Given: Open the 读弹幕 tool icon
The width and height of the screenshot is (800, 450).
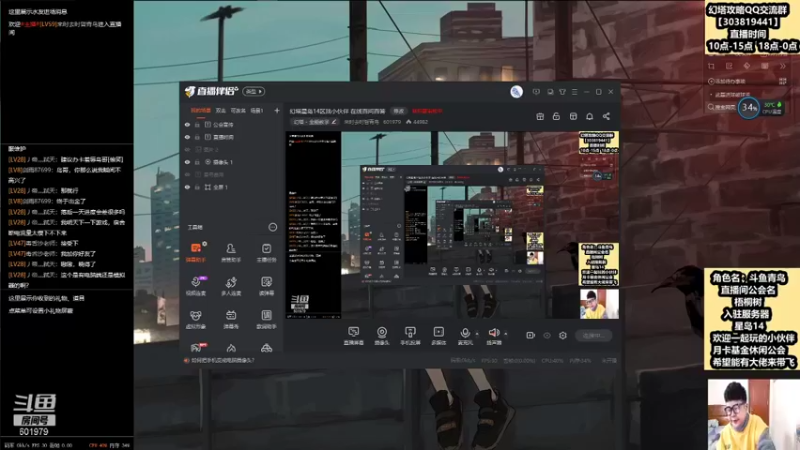Looking at the screenshot, I should tap(266, 286).
